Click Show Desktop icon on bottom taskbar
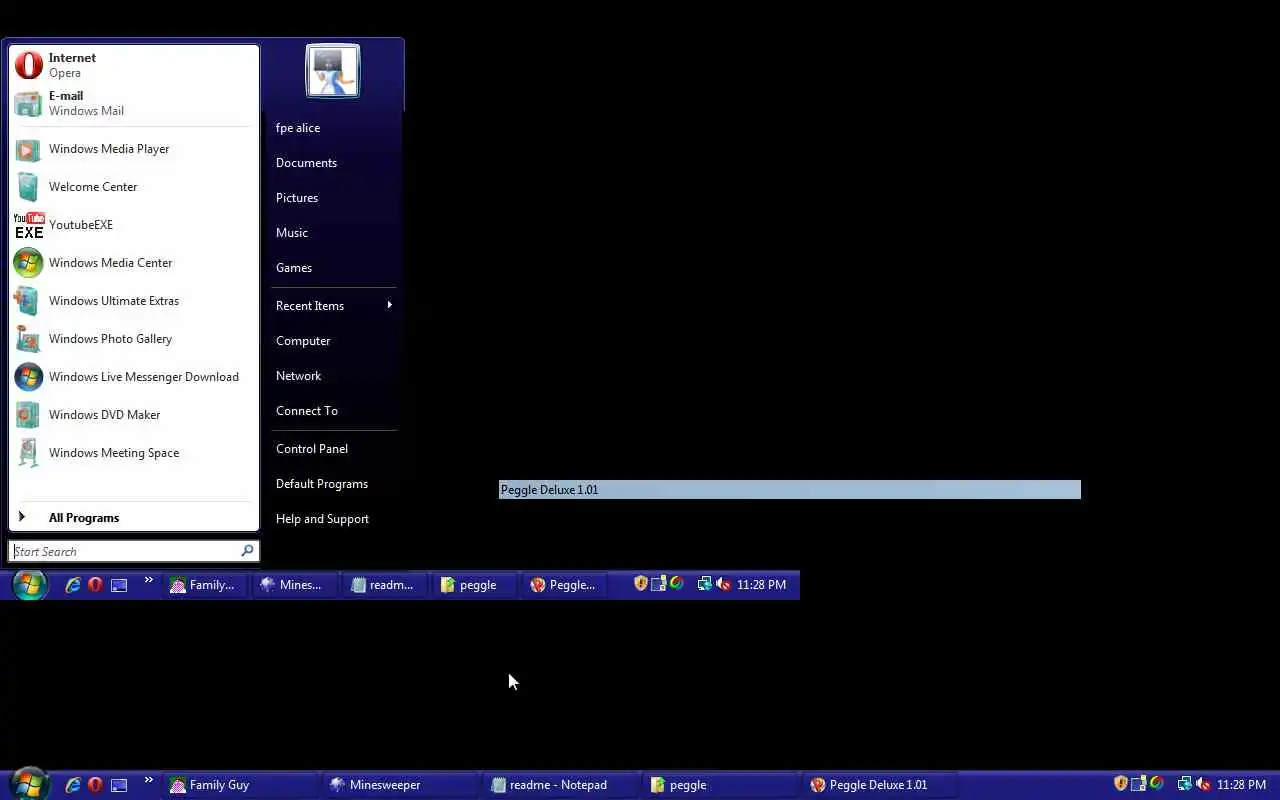 [119, 785]
